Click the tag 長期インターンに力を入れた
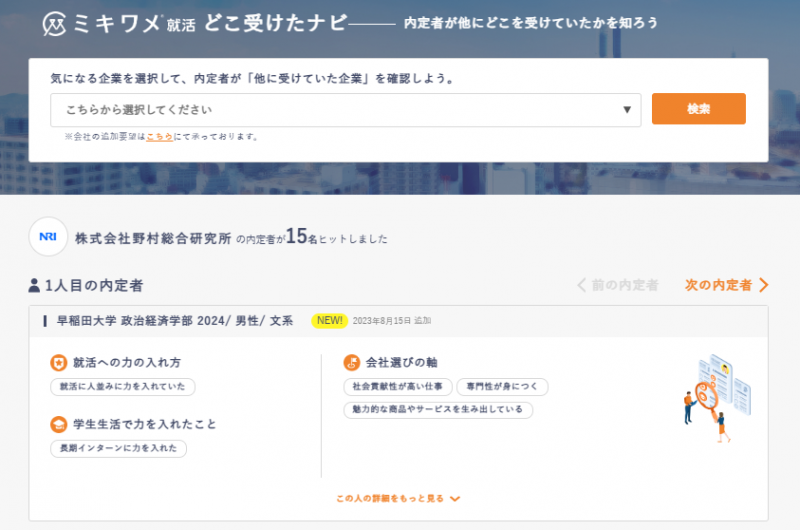The image size is (800, 530). point(118,448)
